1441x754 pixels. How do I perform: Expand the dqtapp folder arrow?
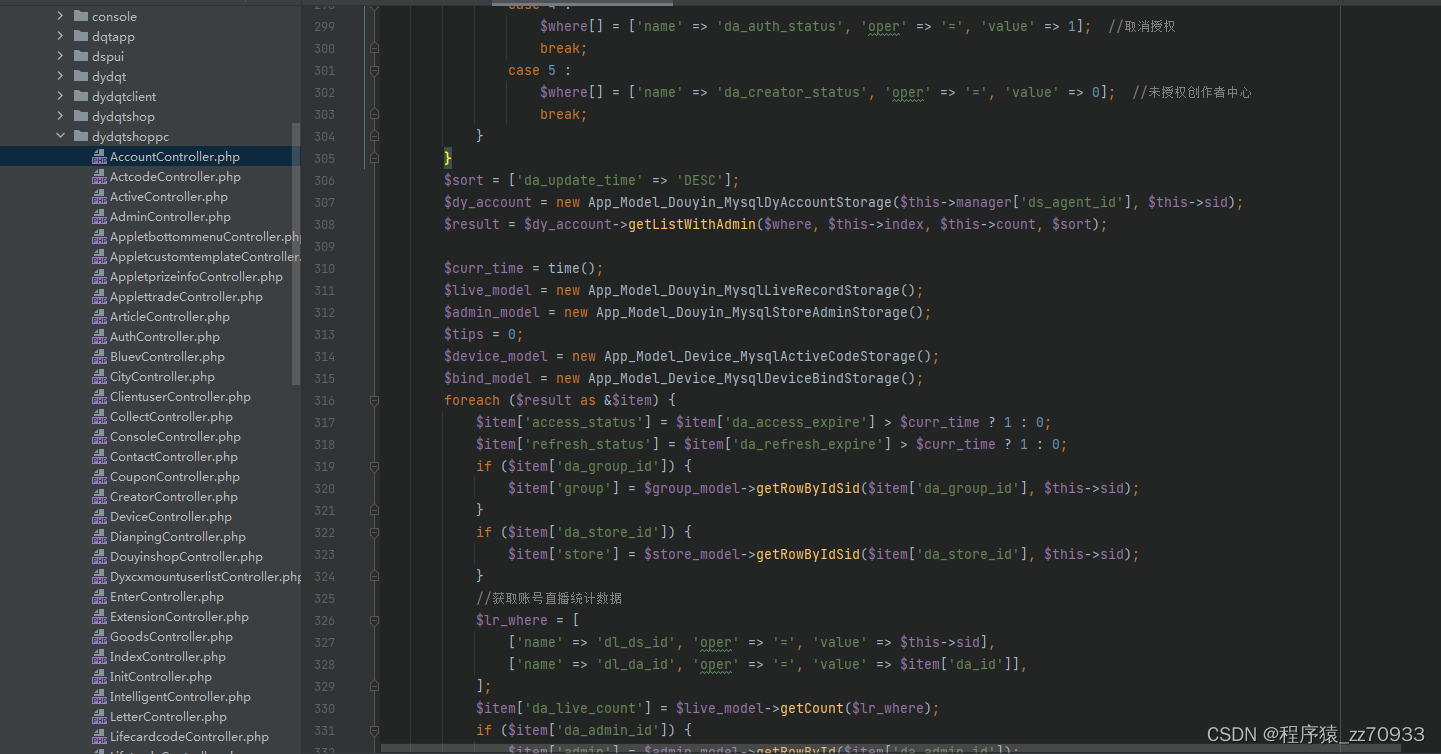point(60,36)
